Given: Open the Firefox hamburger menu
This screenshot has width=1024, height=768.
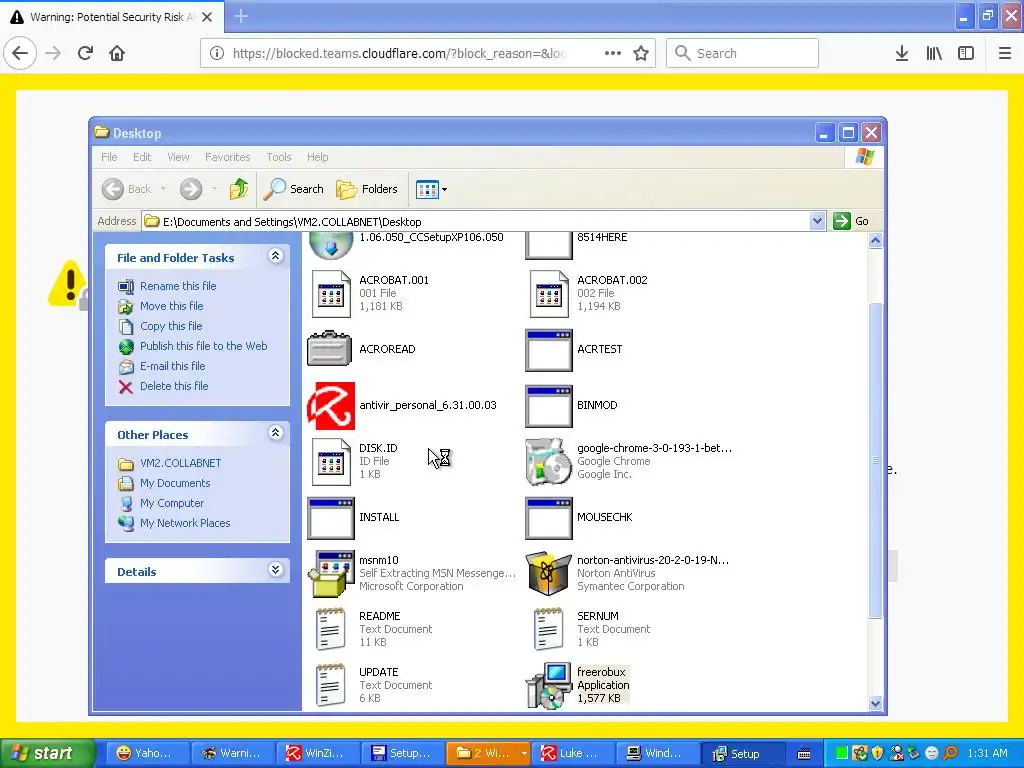Looking at the screenshot, I should pyautogui.click(x=1004, y=53).
